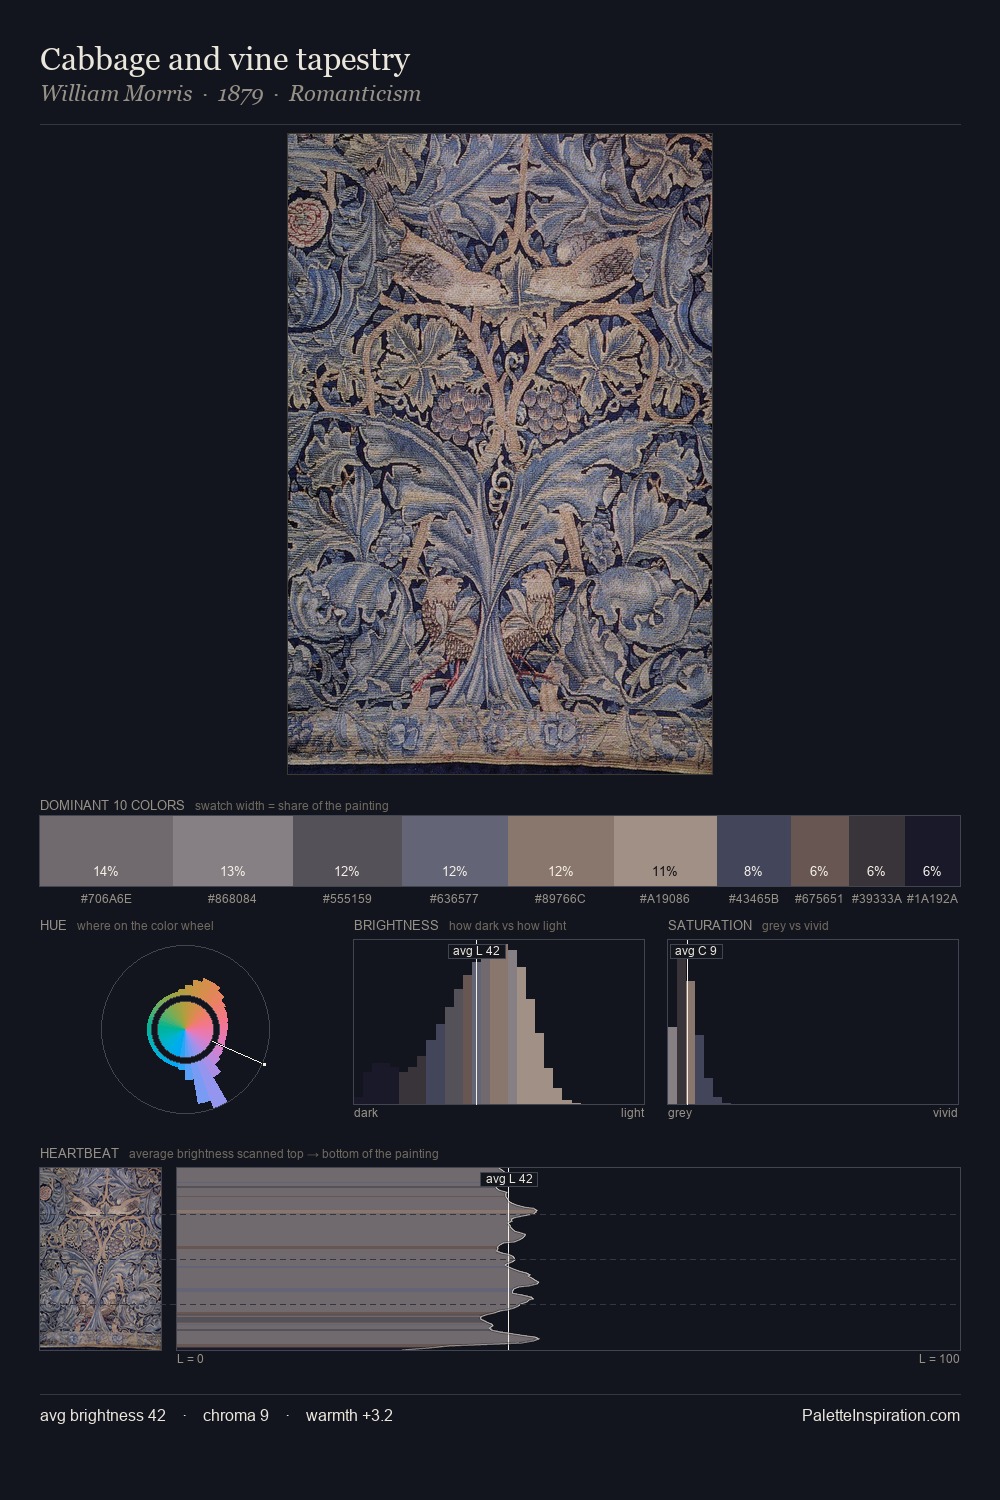The image size is (1000, 1500).
Task: Pick the #636577 slate blue swatch
Action: coord(455,851)
